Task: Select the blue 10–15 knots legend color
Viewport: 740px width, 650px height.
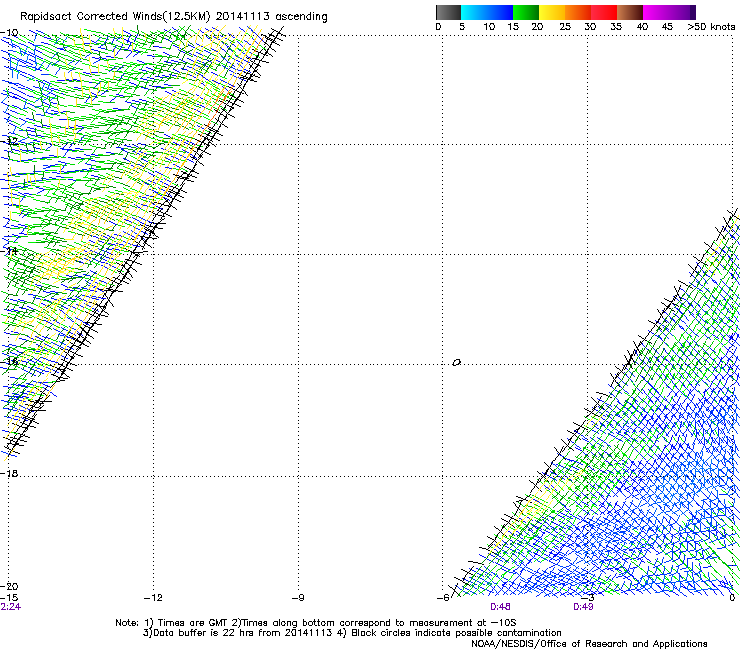Action: 500,12
